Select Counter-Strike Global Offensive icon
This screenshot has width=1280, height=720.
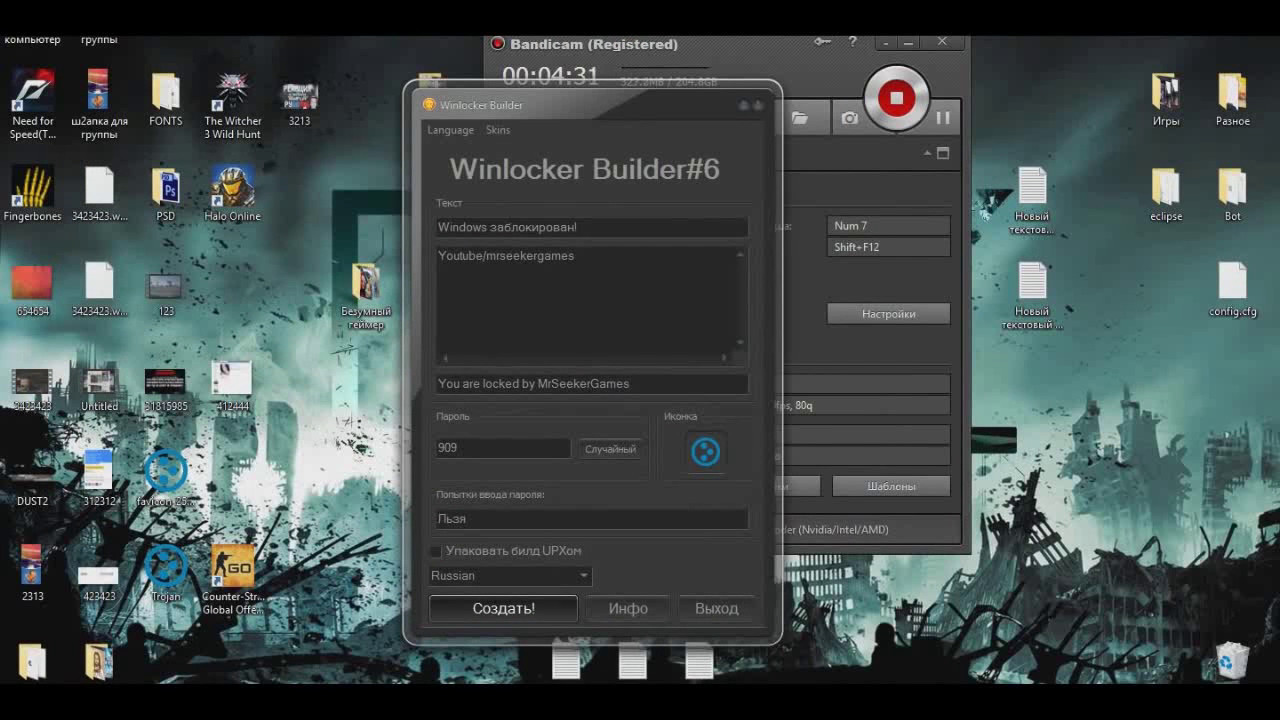point(232,580)
